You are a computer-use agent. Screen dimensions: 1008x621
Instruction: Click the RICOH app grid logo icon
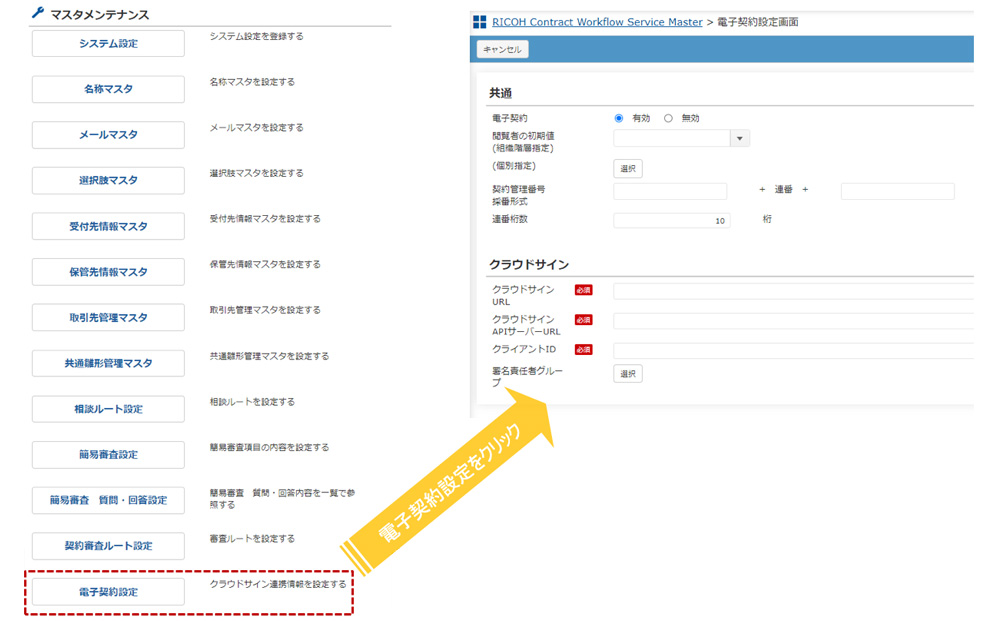(x=480, y=21)
